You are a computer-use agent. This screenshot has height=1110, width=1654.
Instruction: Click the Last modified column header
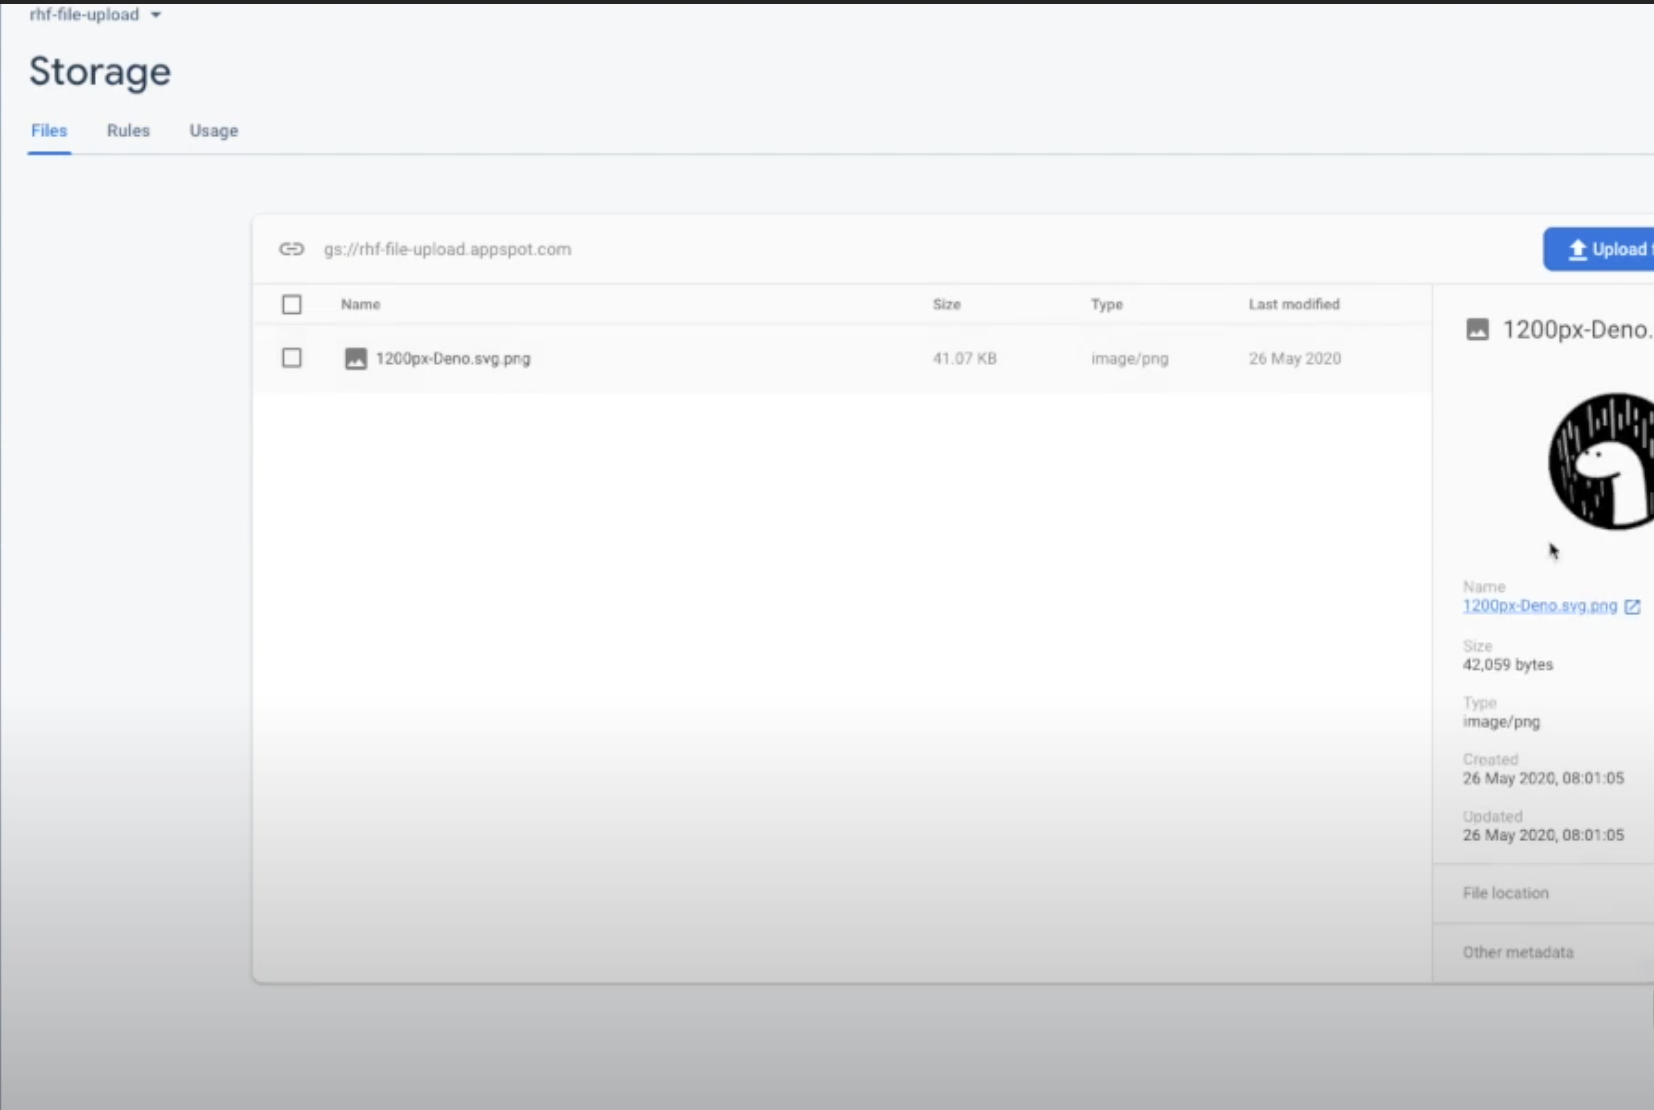click(x=1294, y=304)
